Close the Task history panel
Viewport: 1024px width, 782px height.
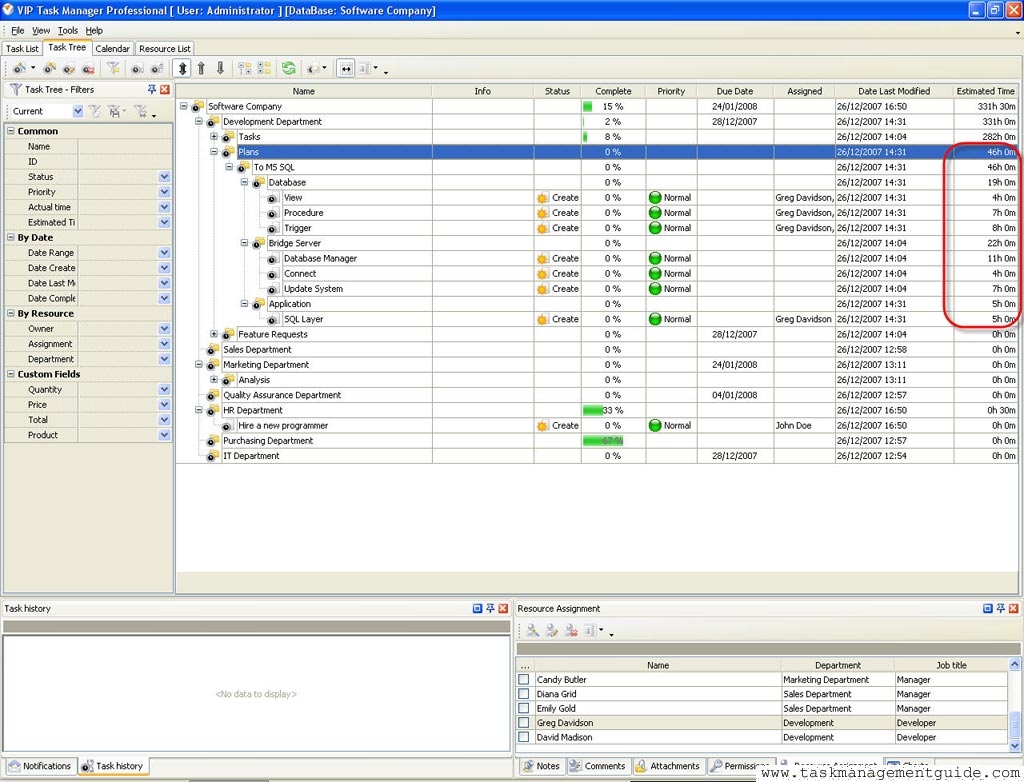click(503, 608)
